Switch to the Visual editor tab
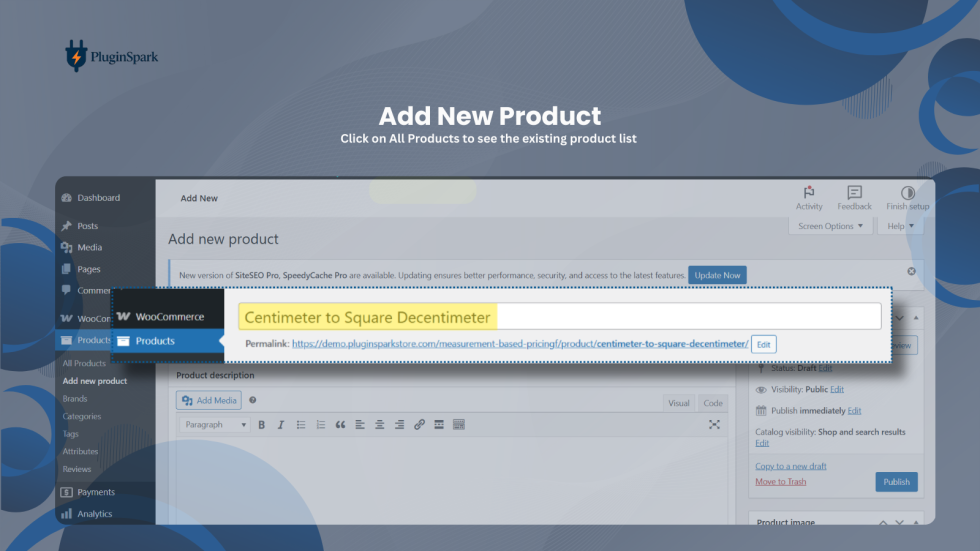980x551 pixels. click(x=678, y=403)
